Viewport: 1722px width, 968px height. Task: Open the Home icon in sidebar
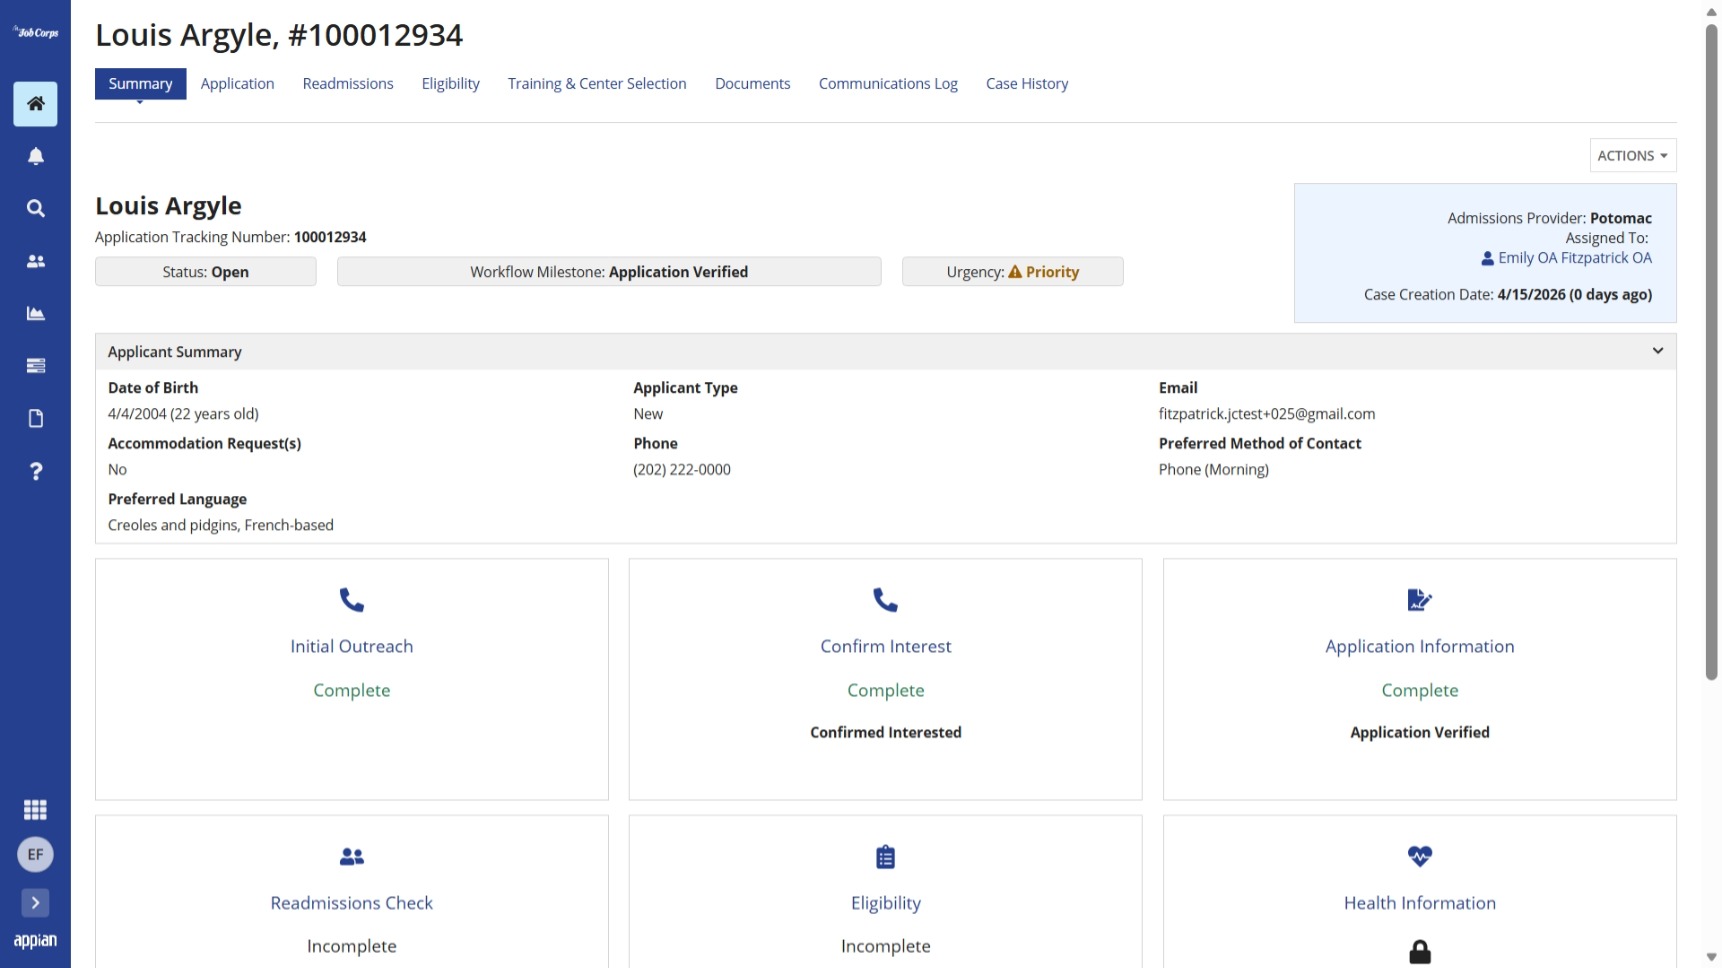(x=35, y=104)
